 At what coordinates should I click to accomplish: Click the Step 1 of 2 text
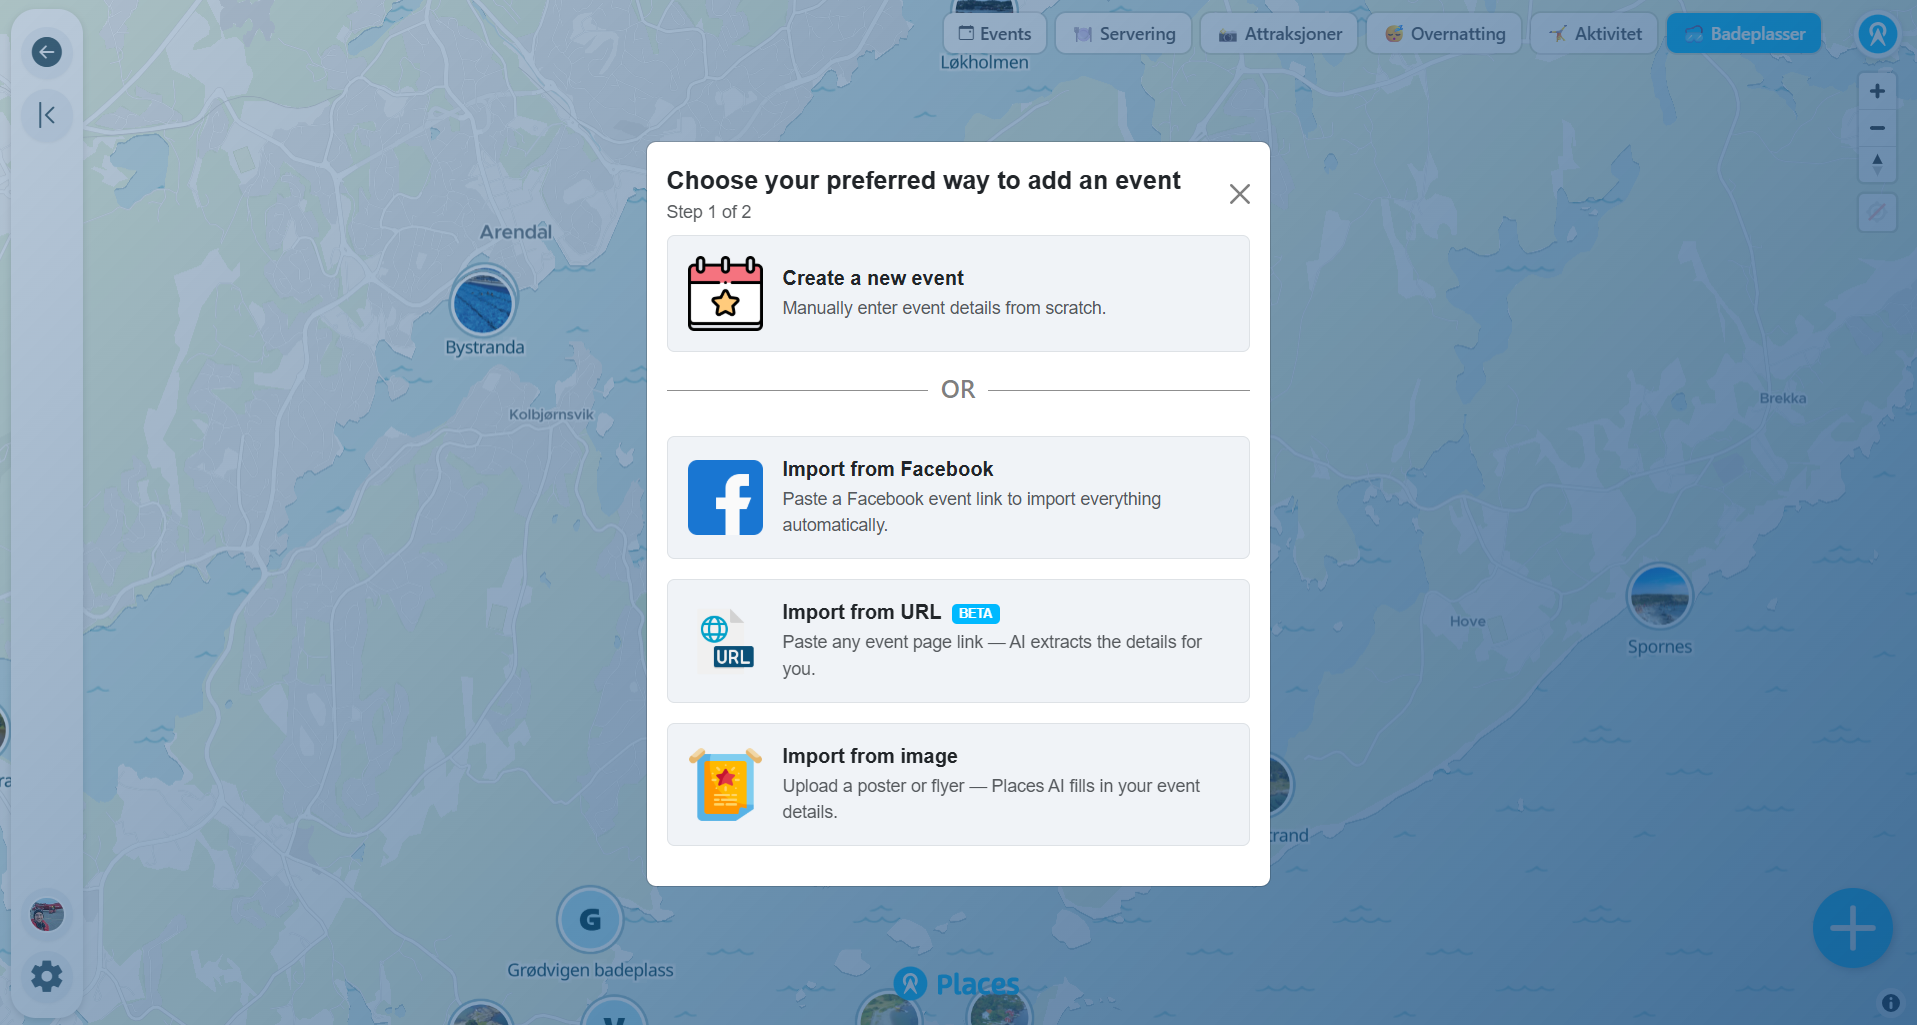(708, 212)
